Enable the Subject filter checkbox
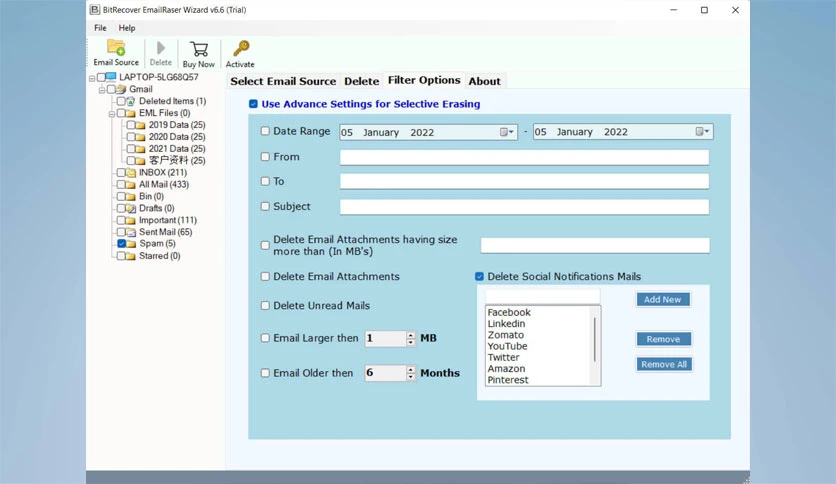Viewport: 836px width, 484px height. (x=265, y=206)
